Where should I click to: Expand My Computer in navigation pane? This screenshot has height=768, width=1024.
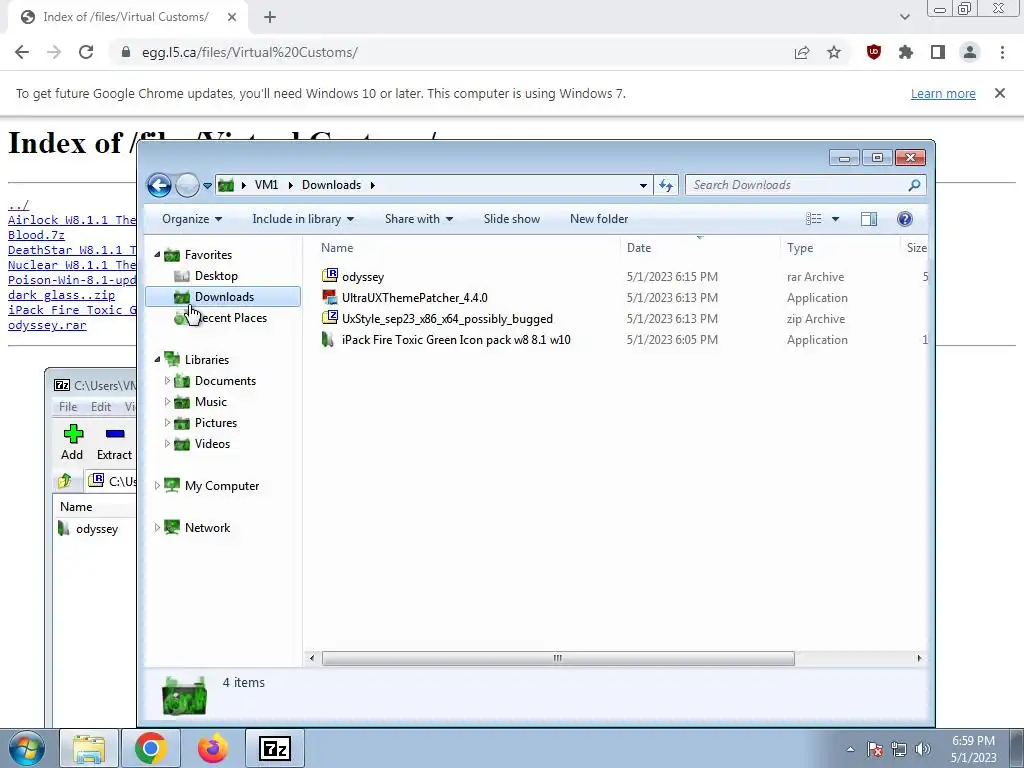coord(157,485)
